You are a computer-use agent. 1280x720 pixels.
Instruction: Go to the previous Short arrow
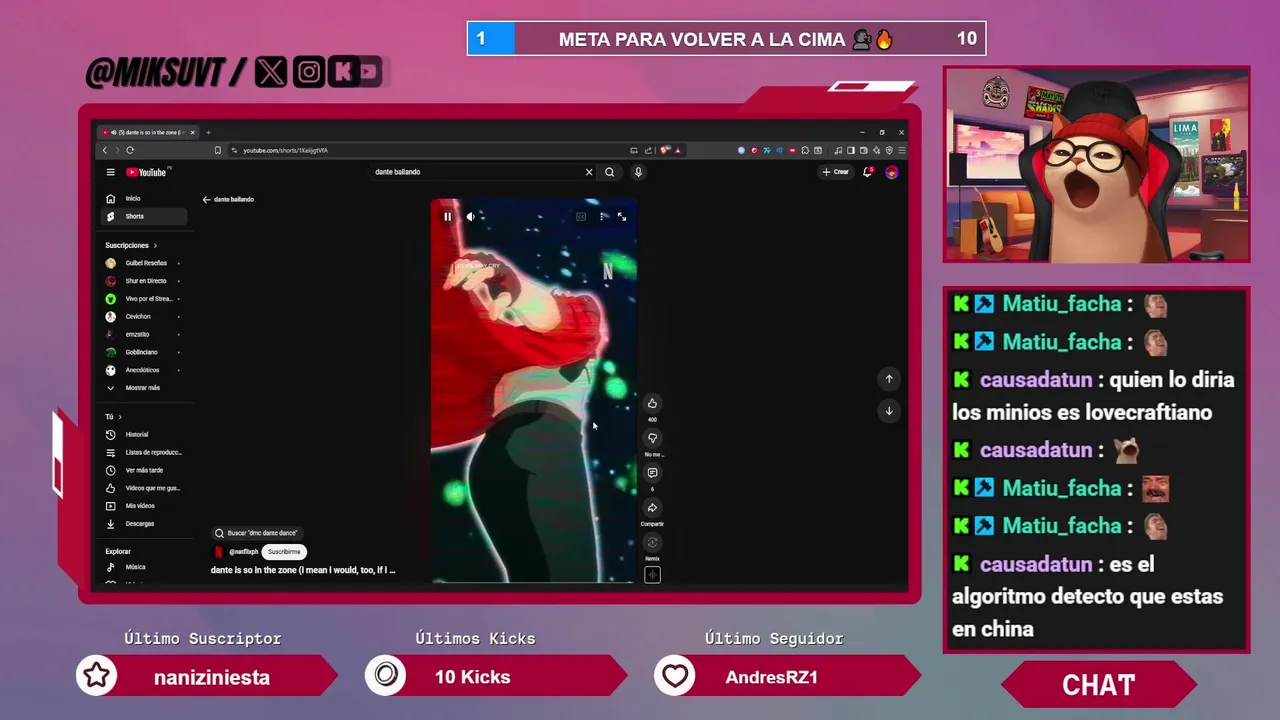(889, 378)
